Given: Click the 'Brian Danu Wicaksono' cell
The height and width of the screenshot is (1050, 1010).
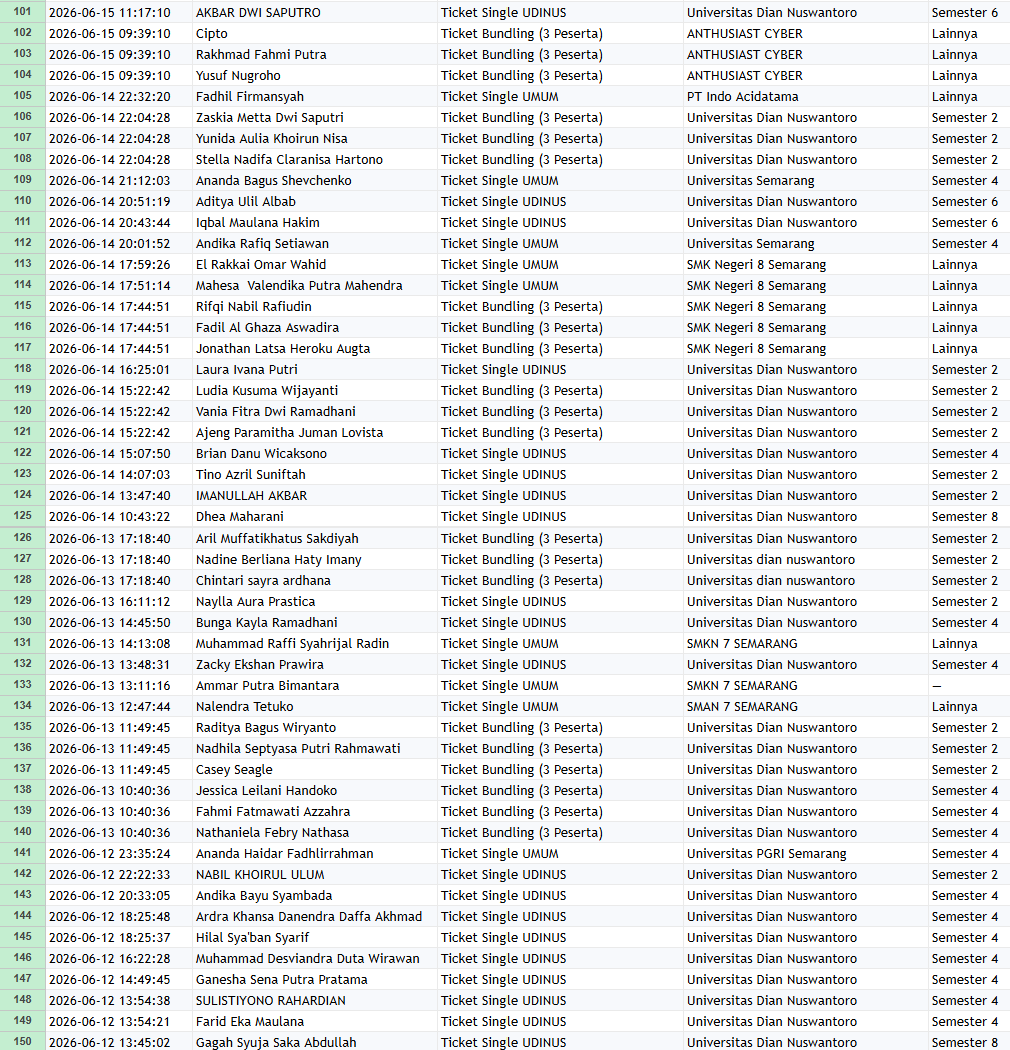Looking at the screenshot, I should (x=315, y=453).
